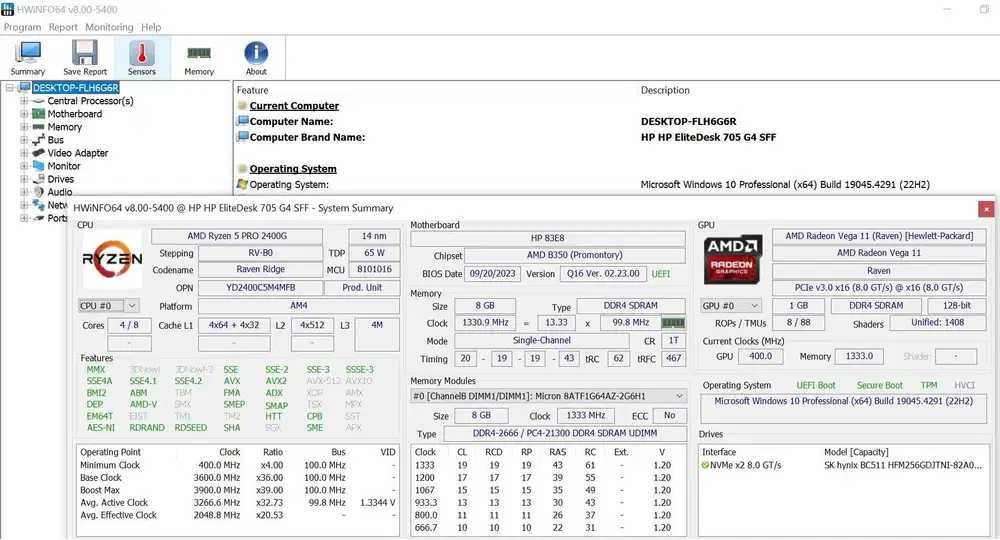Click the Computer Brand Name row icon
Viewport: 1000px width, 540px height.
pyautogui.click(x=242, y=137)
